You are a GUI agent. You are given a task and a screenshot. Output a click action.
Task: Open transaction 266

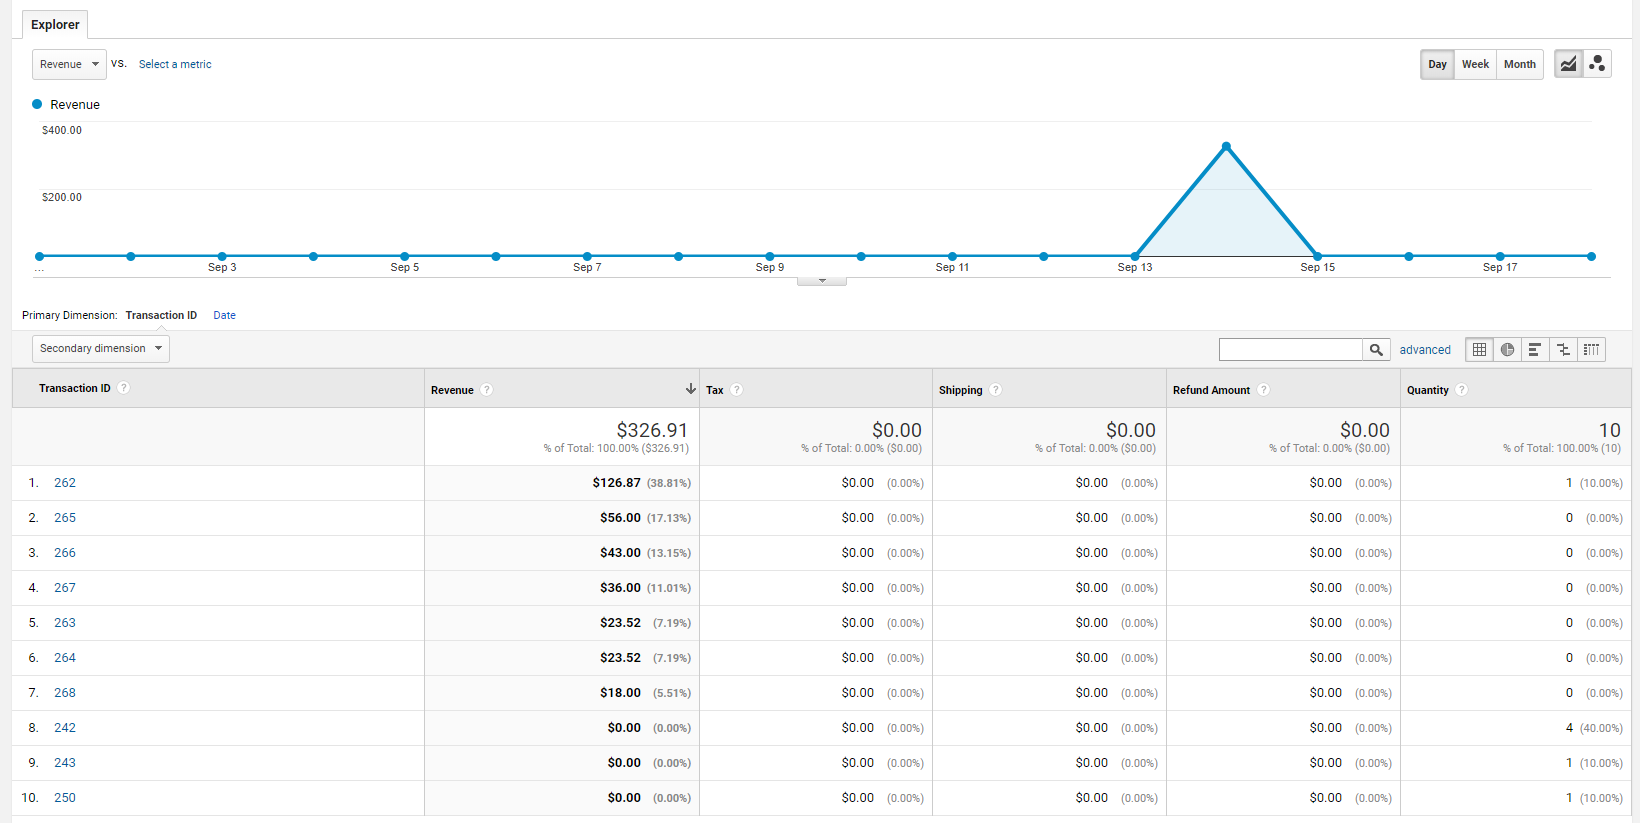[x=65, y=553]
